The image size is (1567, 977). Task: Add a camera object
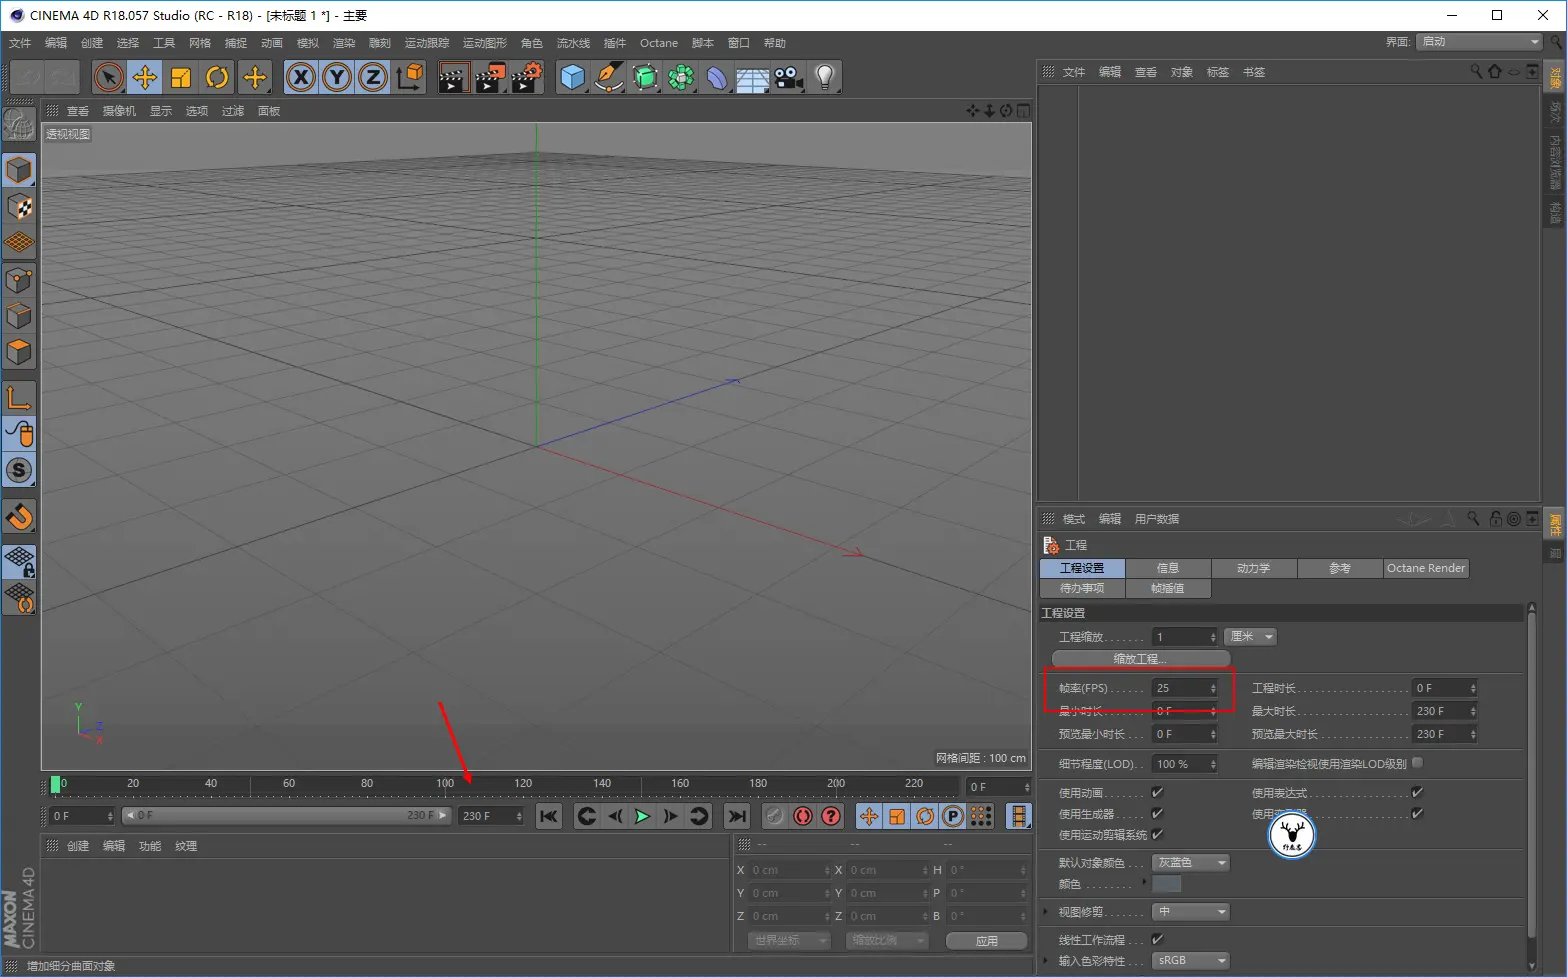coord(789,77)
